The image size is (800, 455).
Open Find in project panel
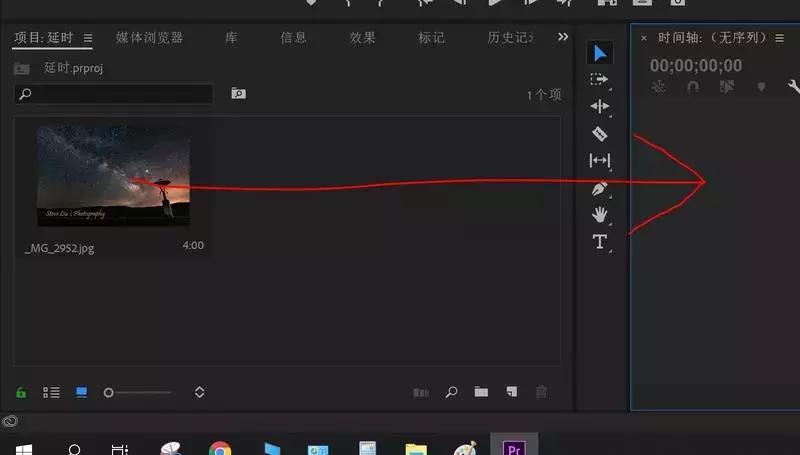pyautogui.click(x=451, y=392)
